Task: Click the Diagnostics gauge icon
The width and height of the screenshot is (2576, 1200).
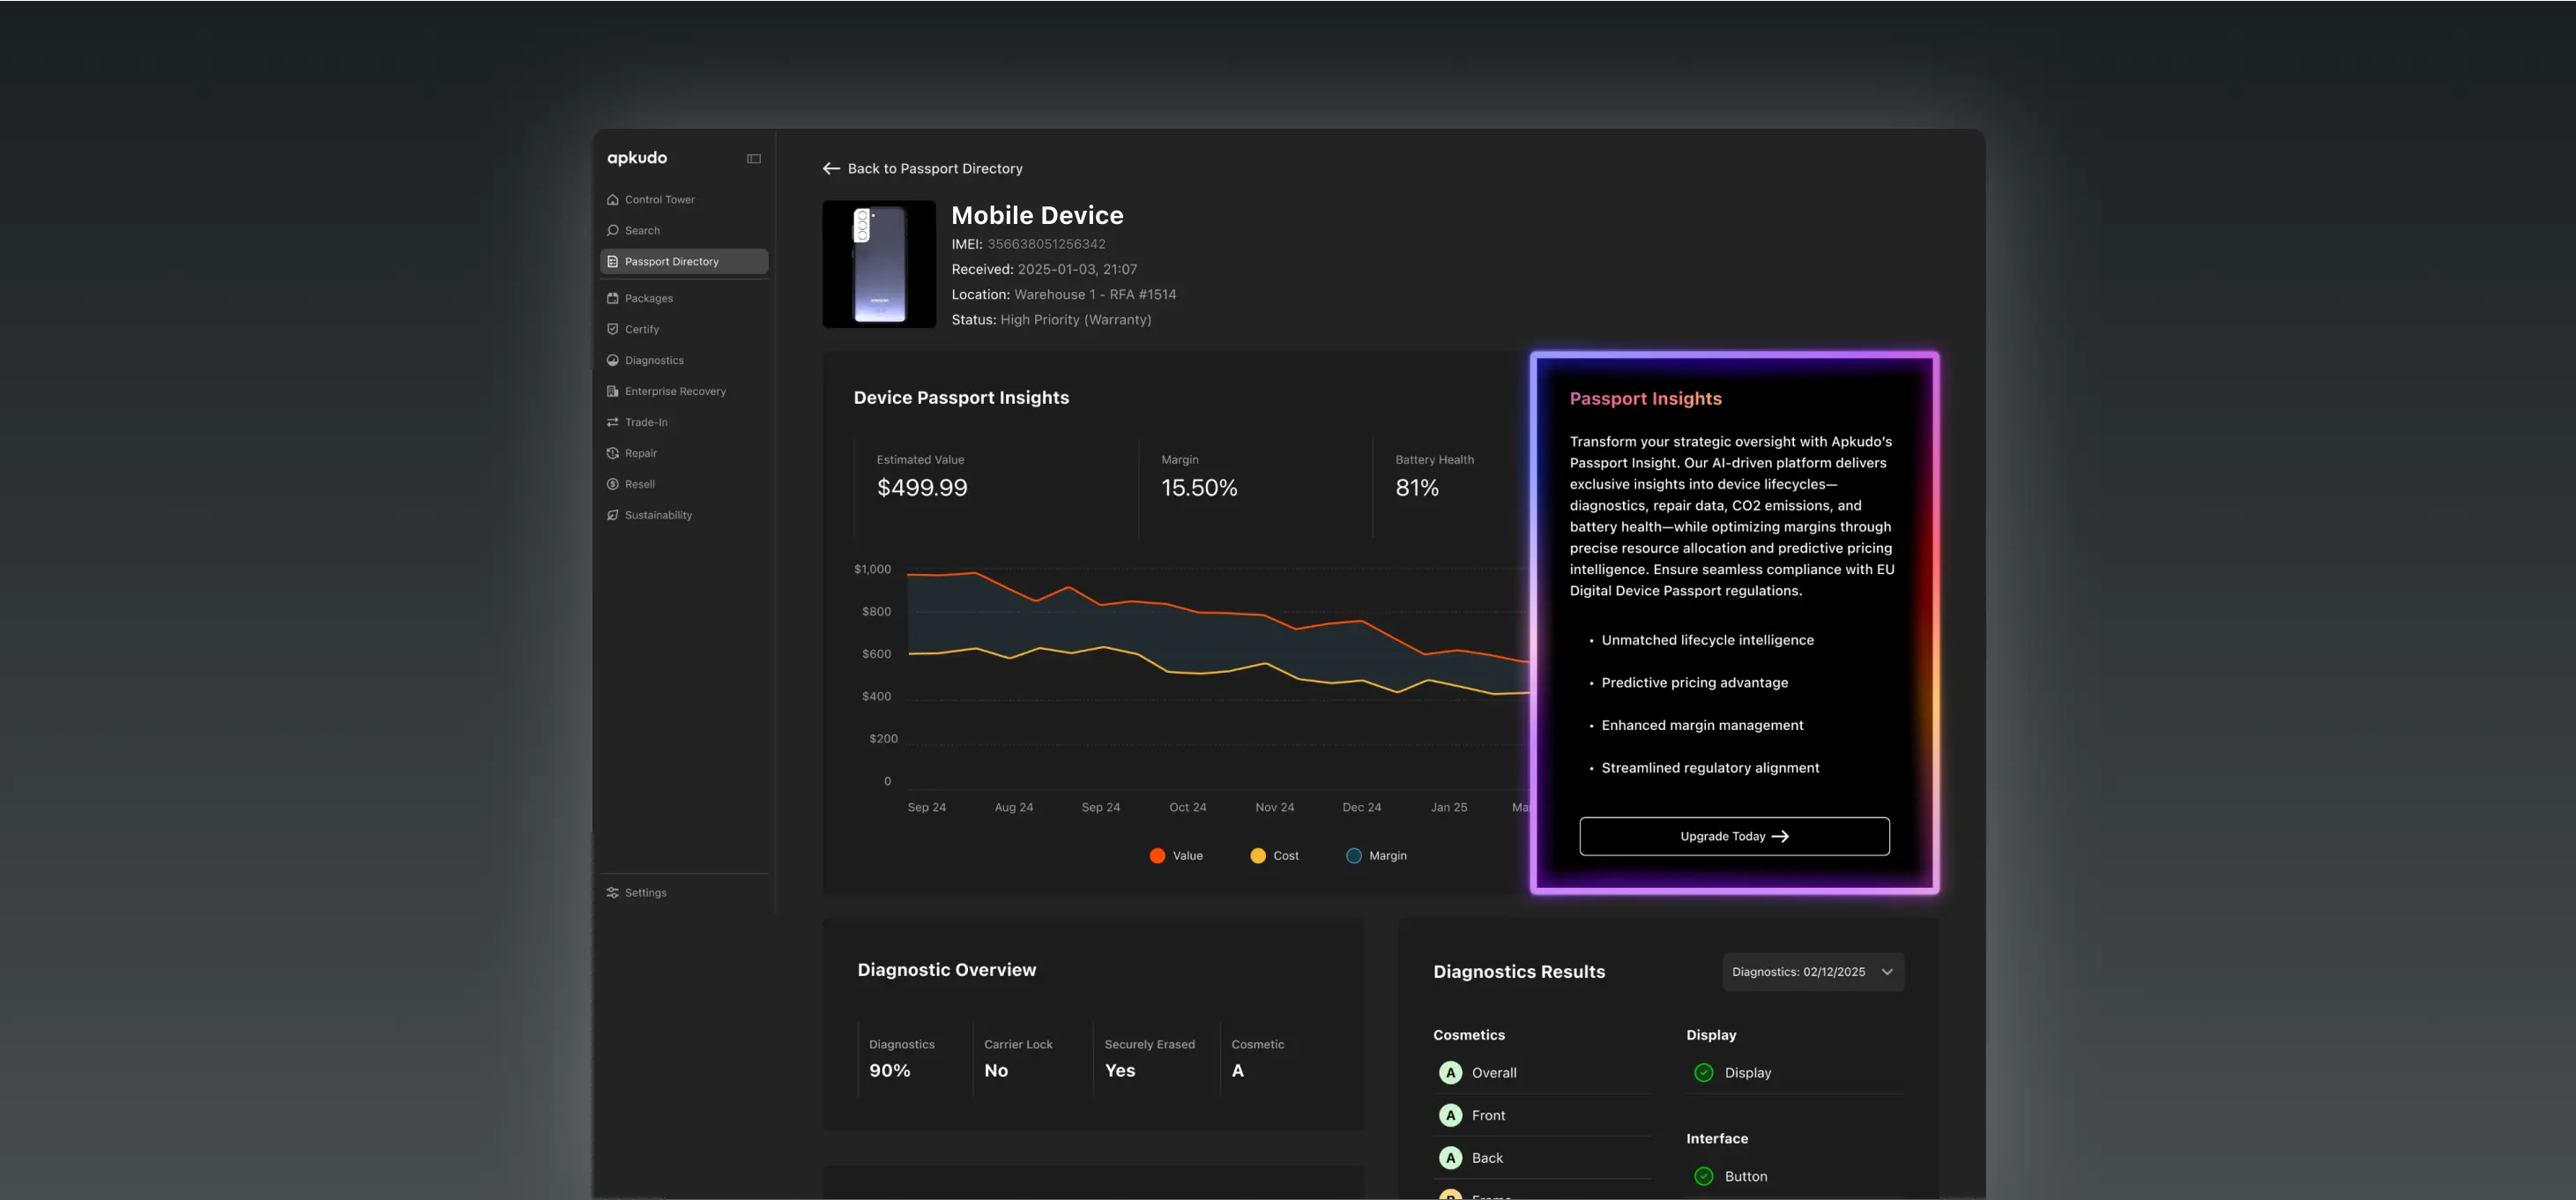Action: click(x=612, y=361)
